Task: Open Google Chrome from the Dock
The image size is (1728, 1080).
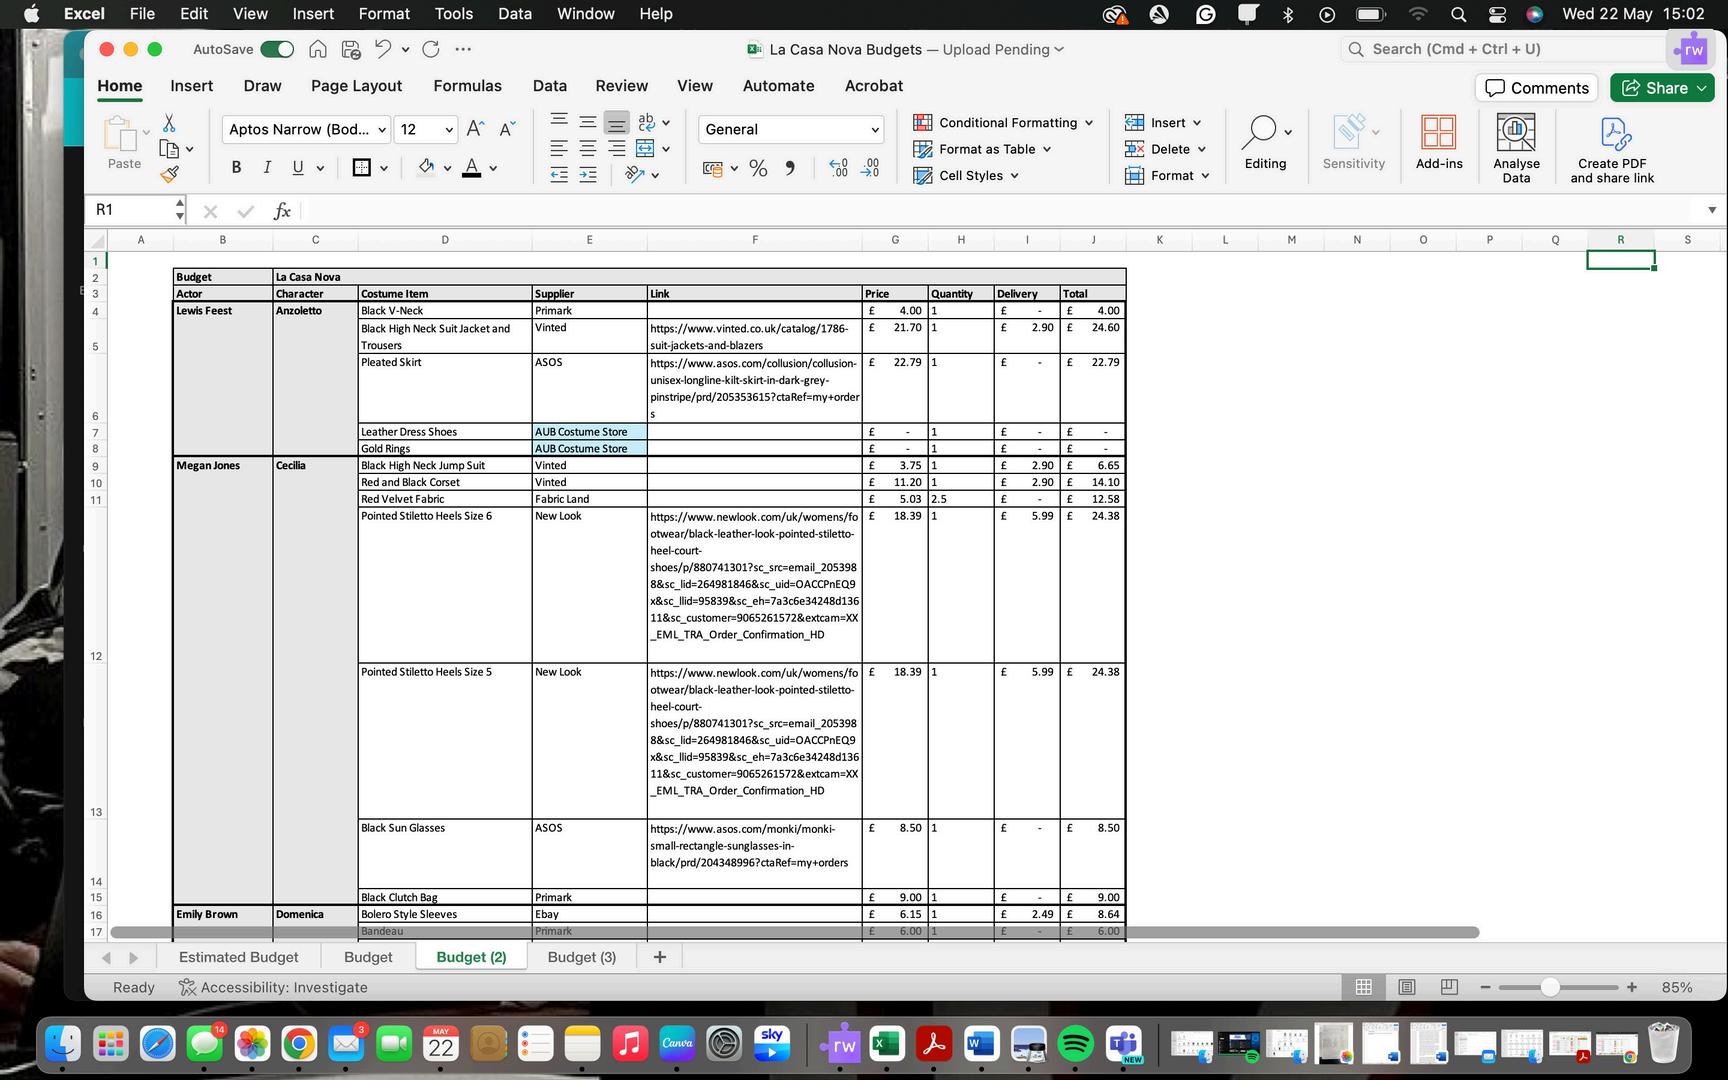Action: [x=298, y=1045]
